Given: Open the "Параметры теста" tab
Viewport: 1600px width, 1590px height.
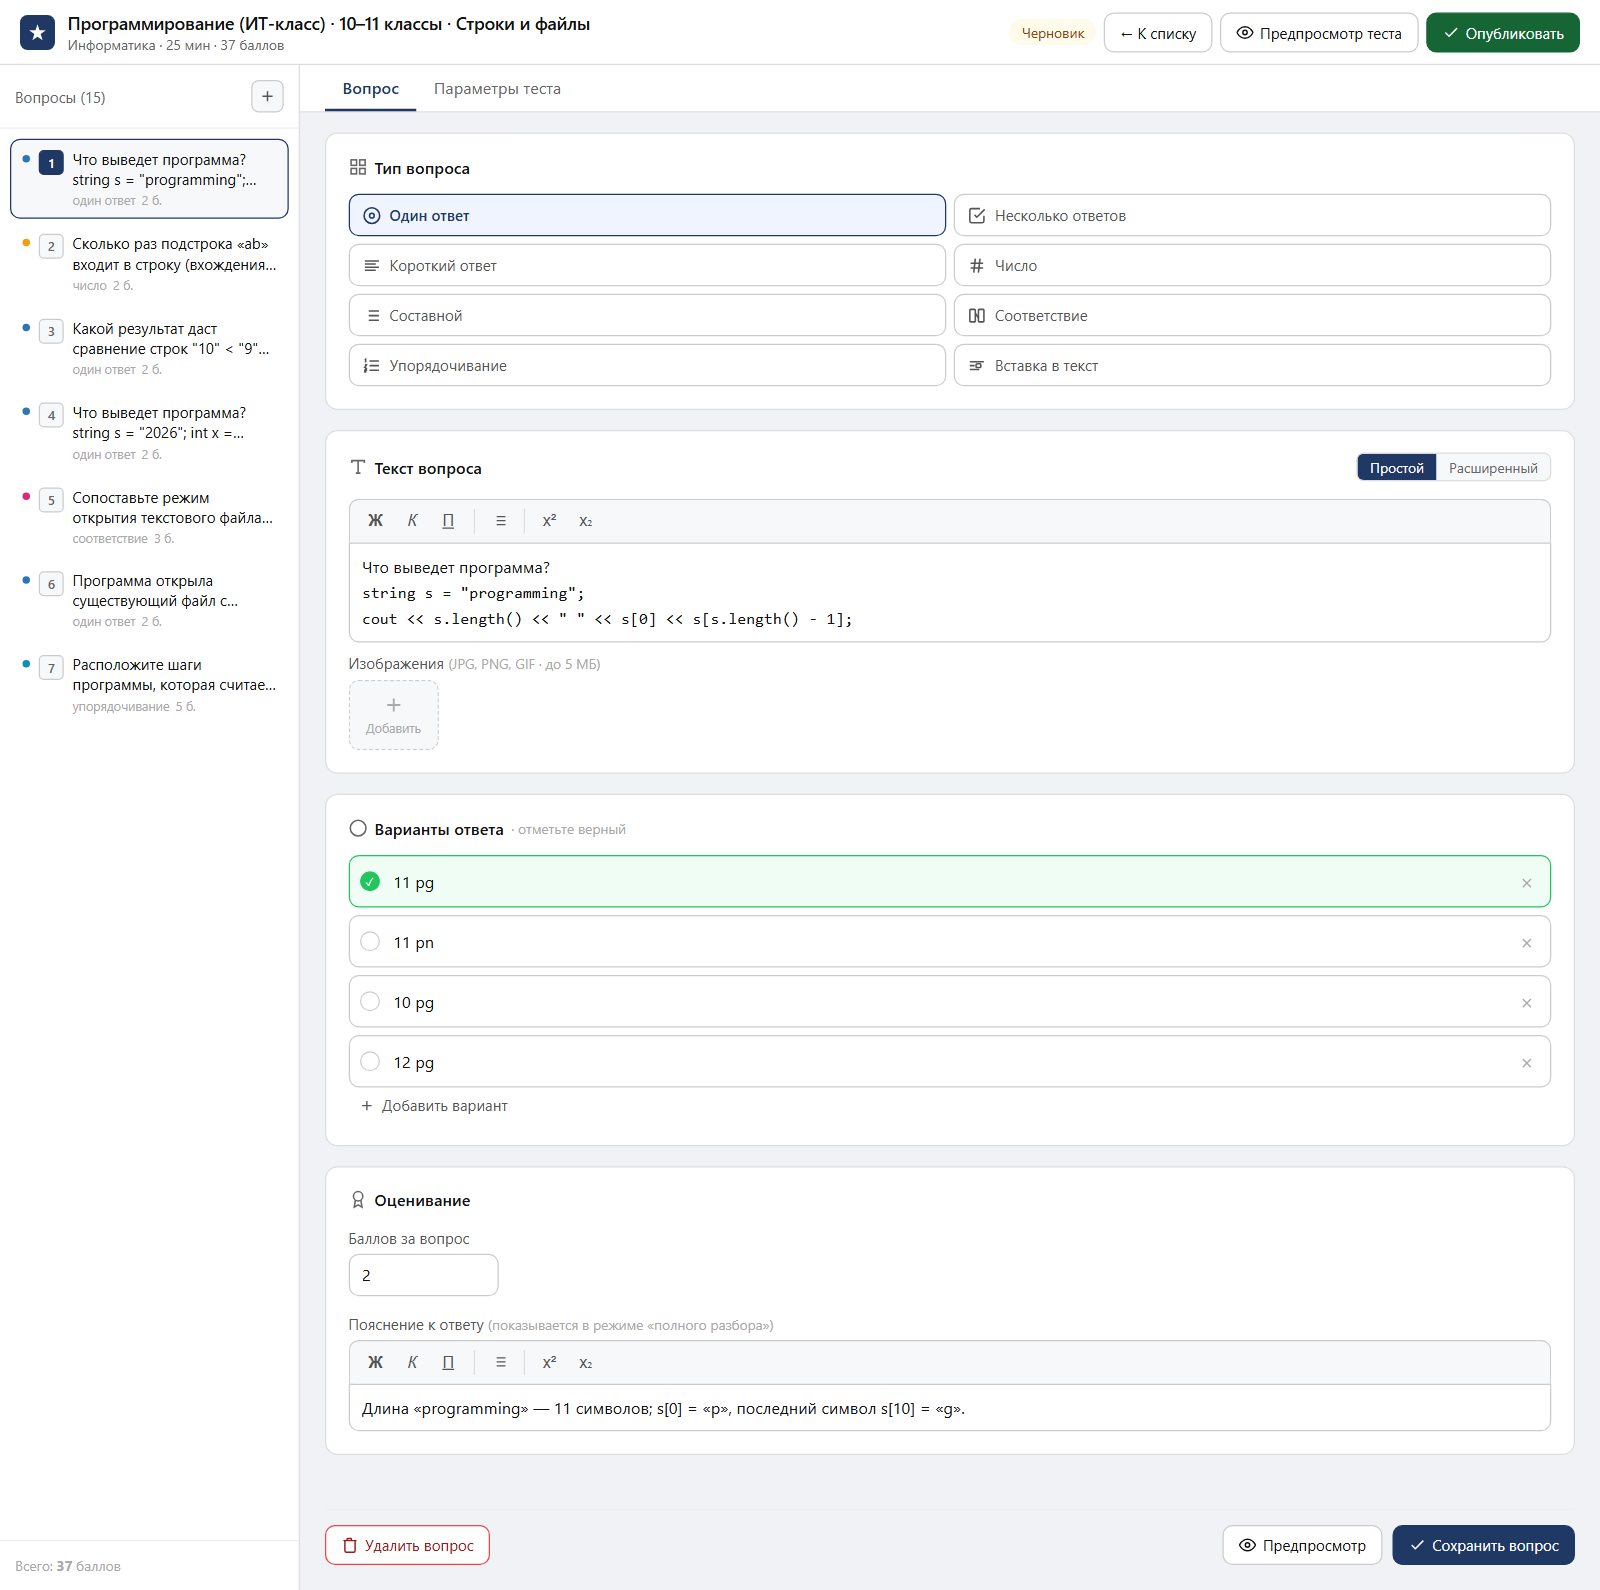Looking at the screenshot, I should [497, 89].
